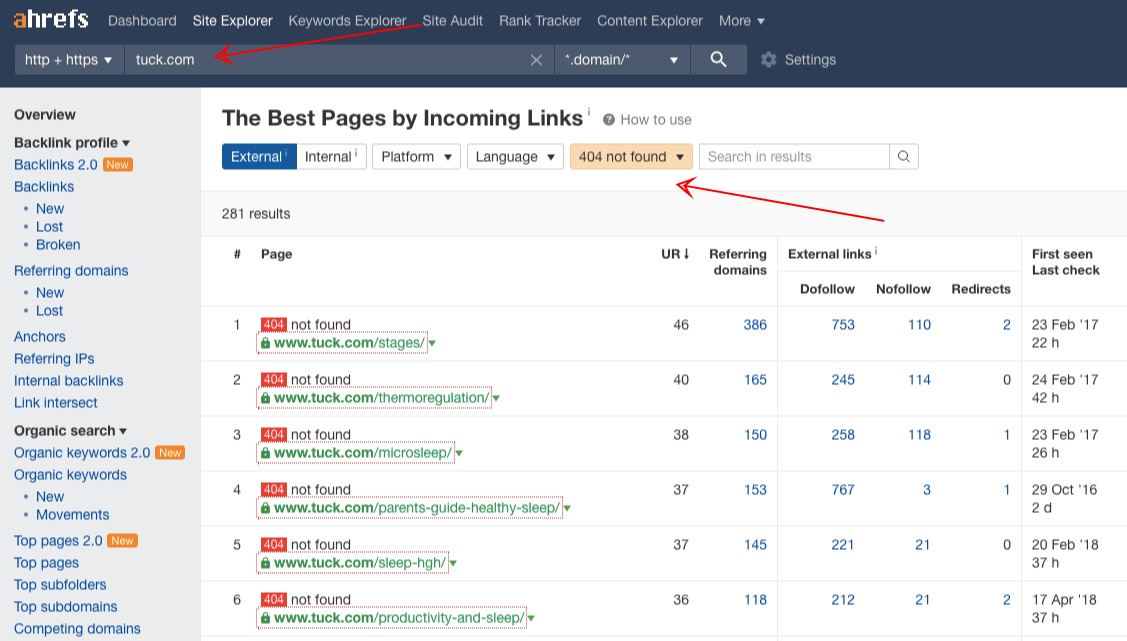
Task: Collapse Organic search section
Action: coord(70,430)
